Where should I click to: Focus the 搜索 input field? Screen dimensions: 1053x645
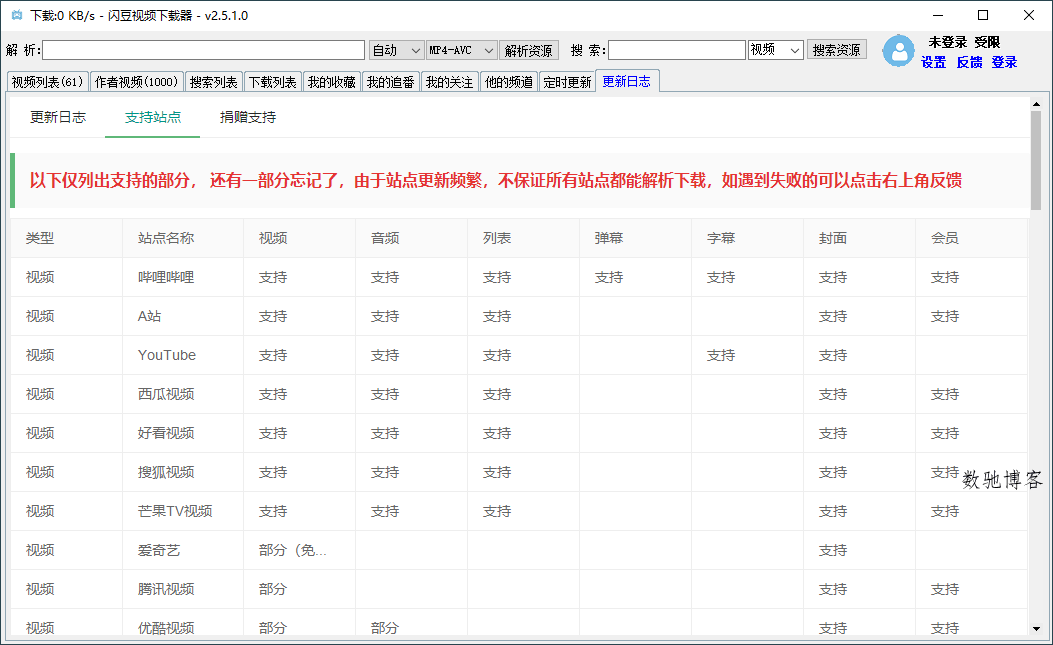[x=677, y=50]
